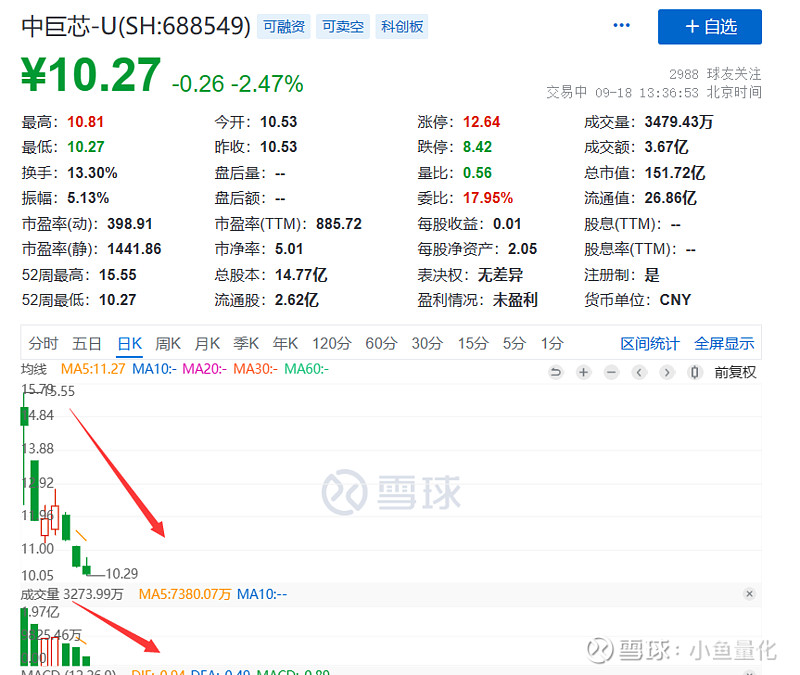
Task: Click the MA60 moving average label
Action: [x=306, y=368]
